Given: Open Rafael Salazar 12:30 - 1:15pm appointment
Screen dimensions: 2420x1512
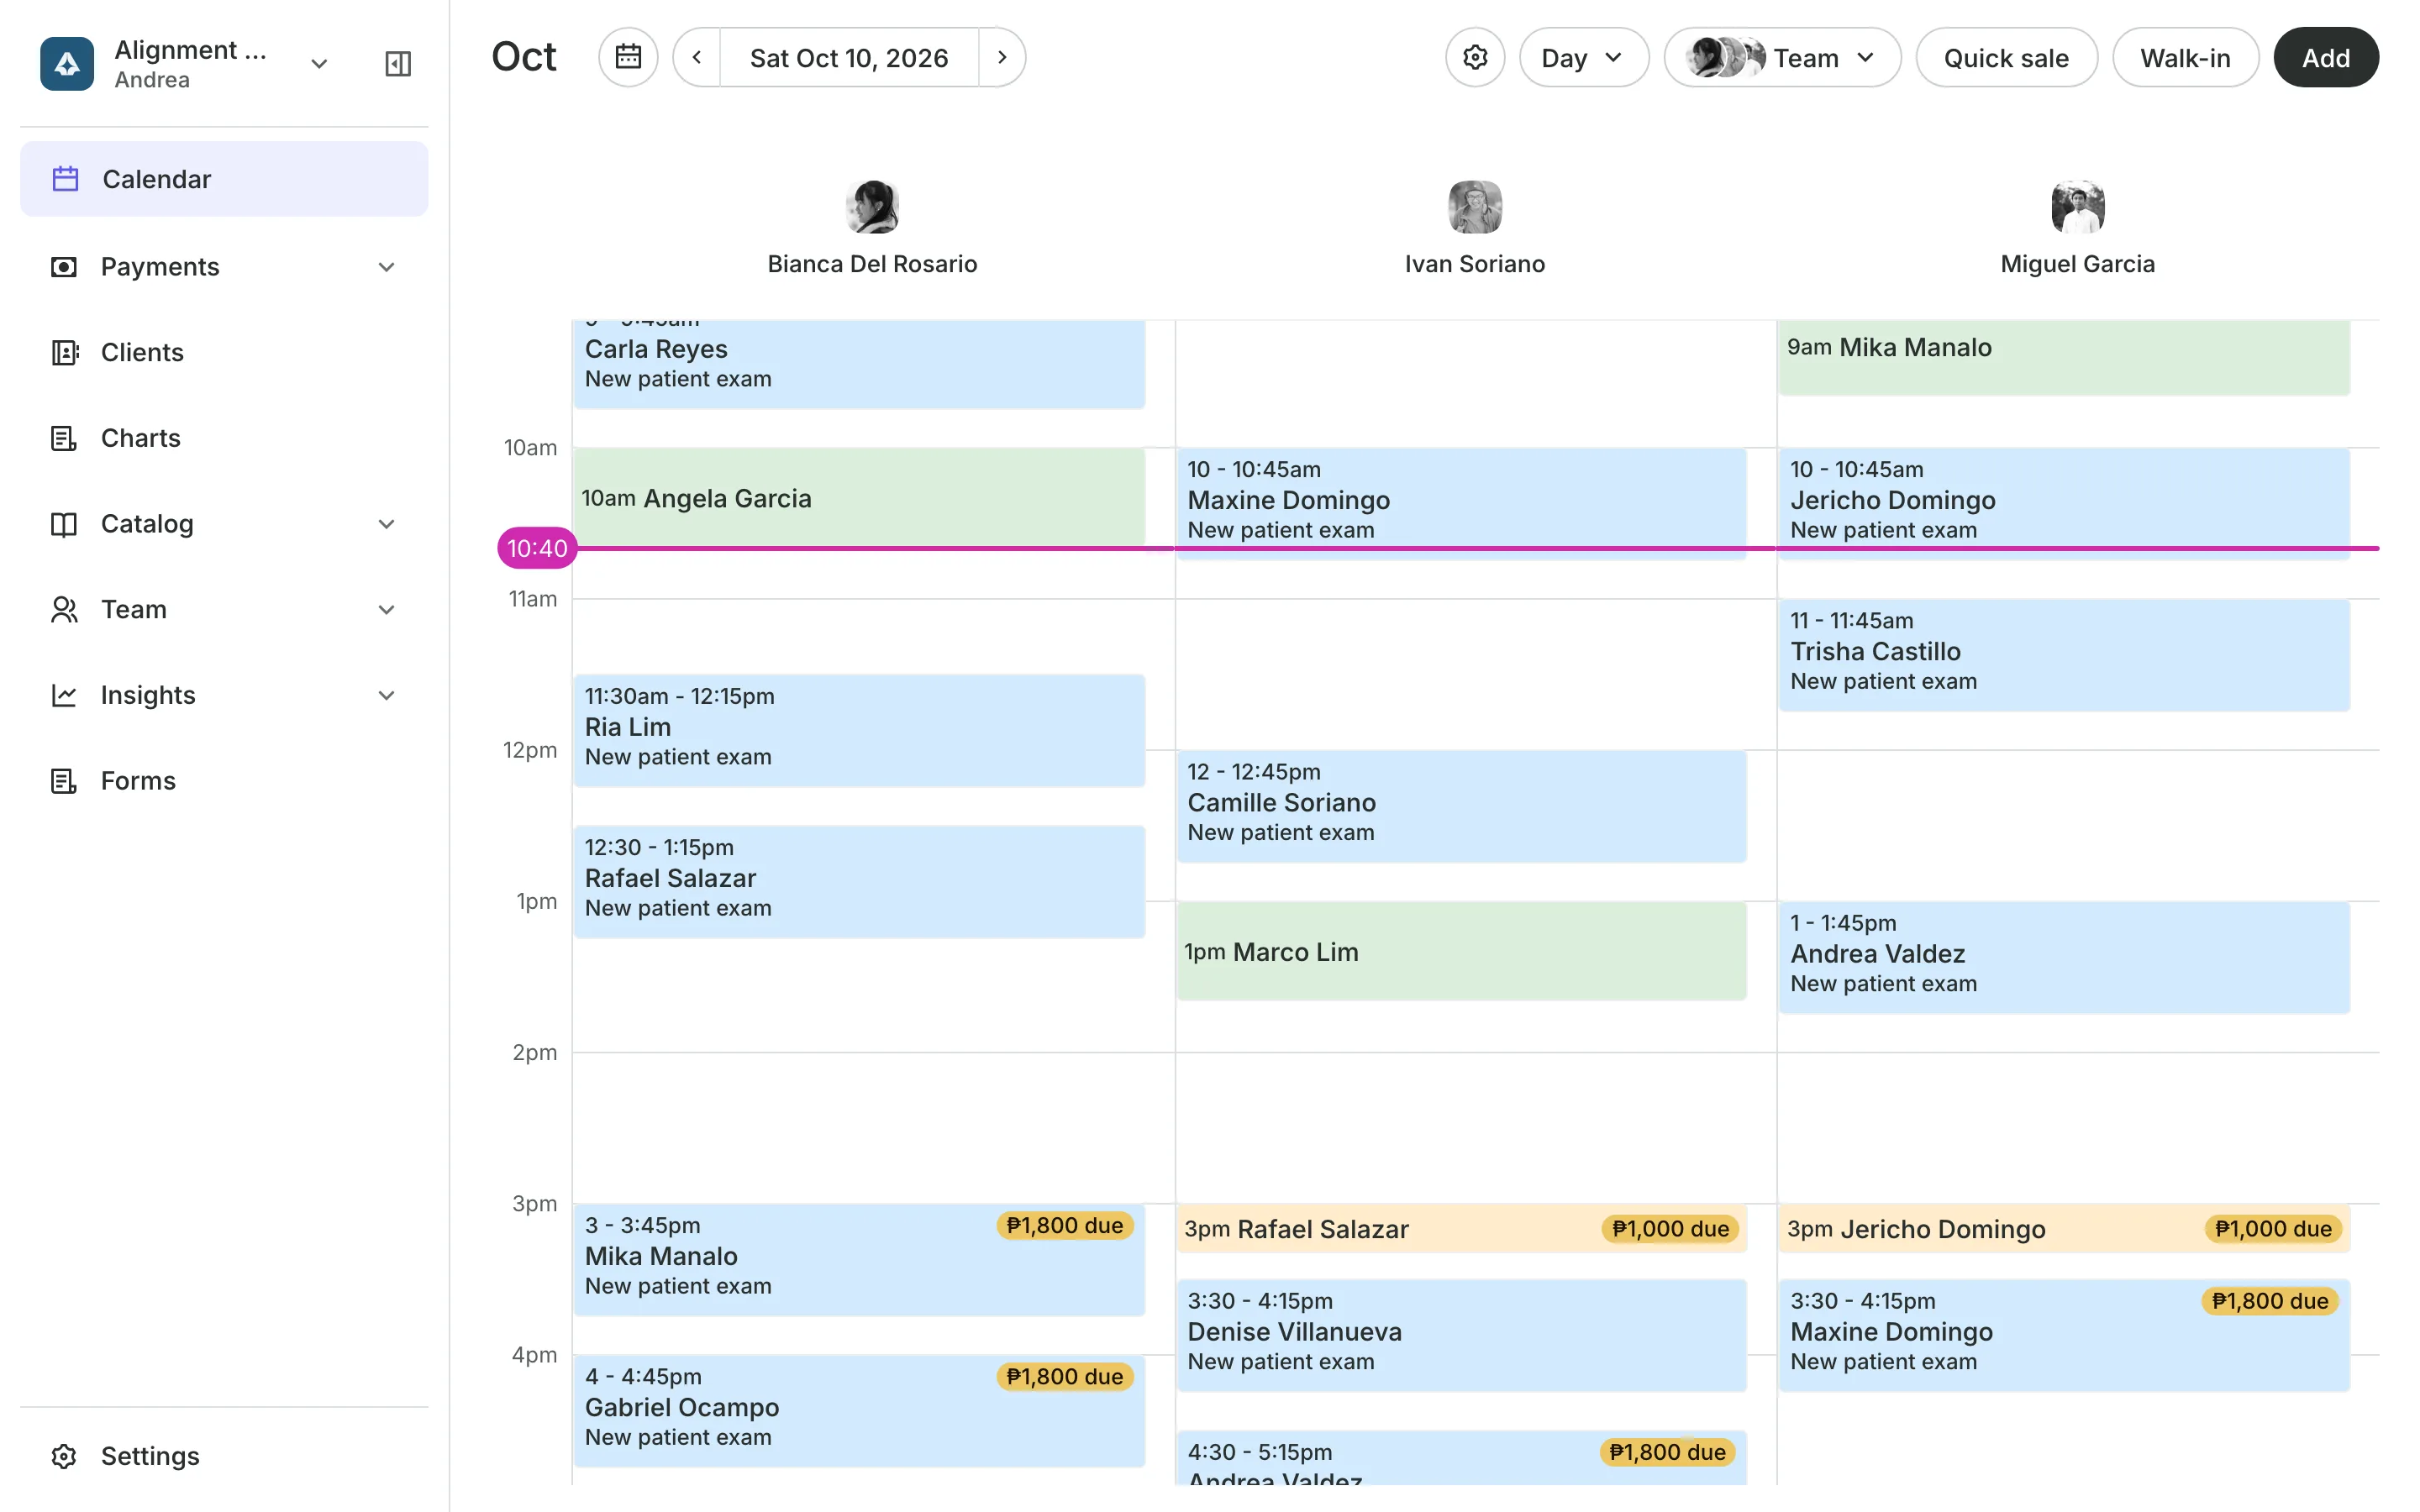Looking at the screenshot, I should 859,881.
